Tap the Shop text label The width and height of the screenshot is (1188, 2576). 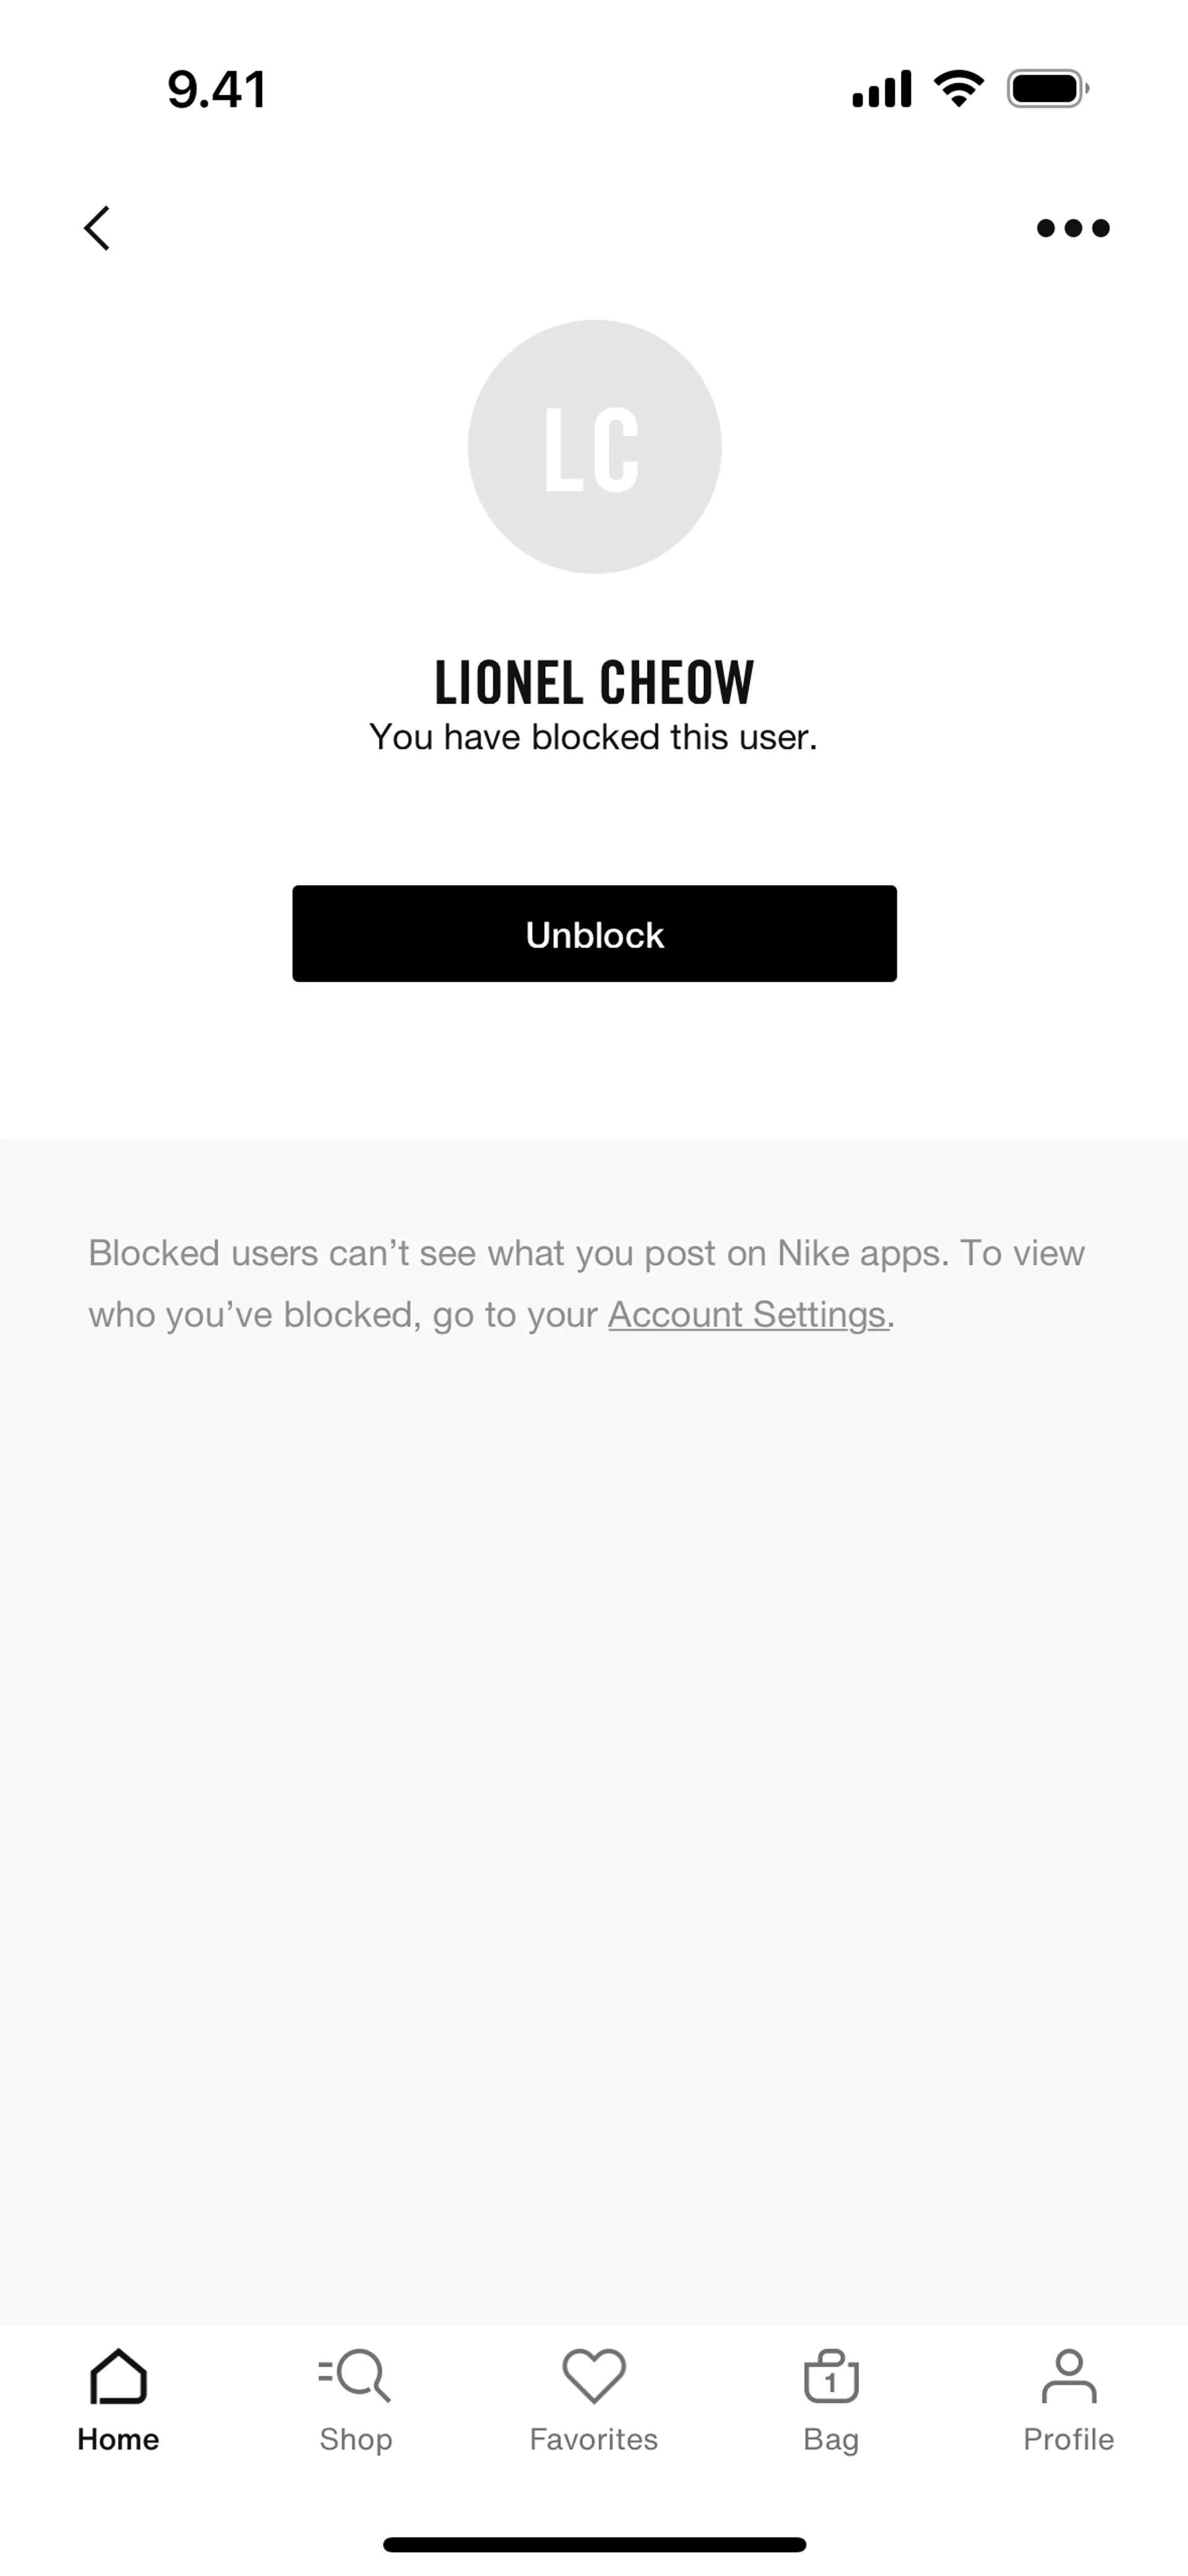(x=355, y=2440)
